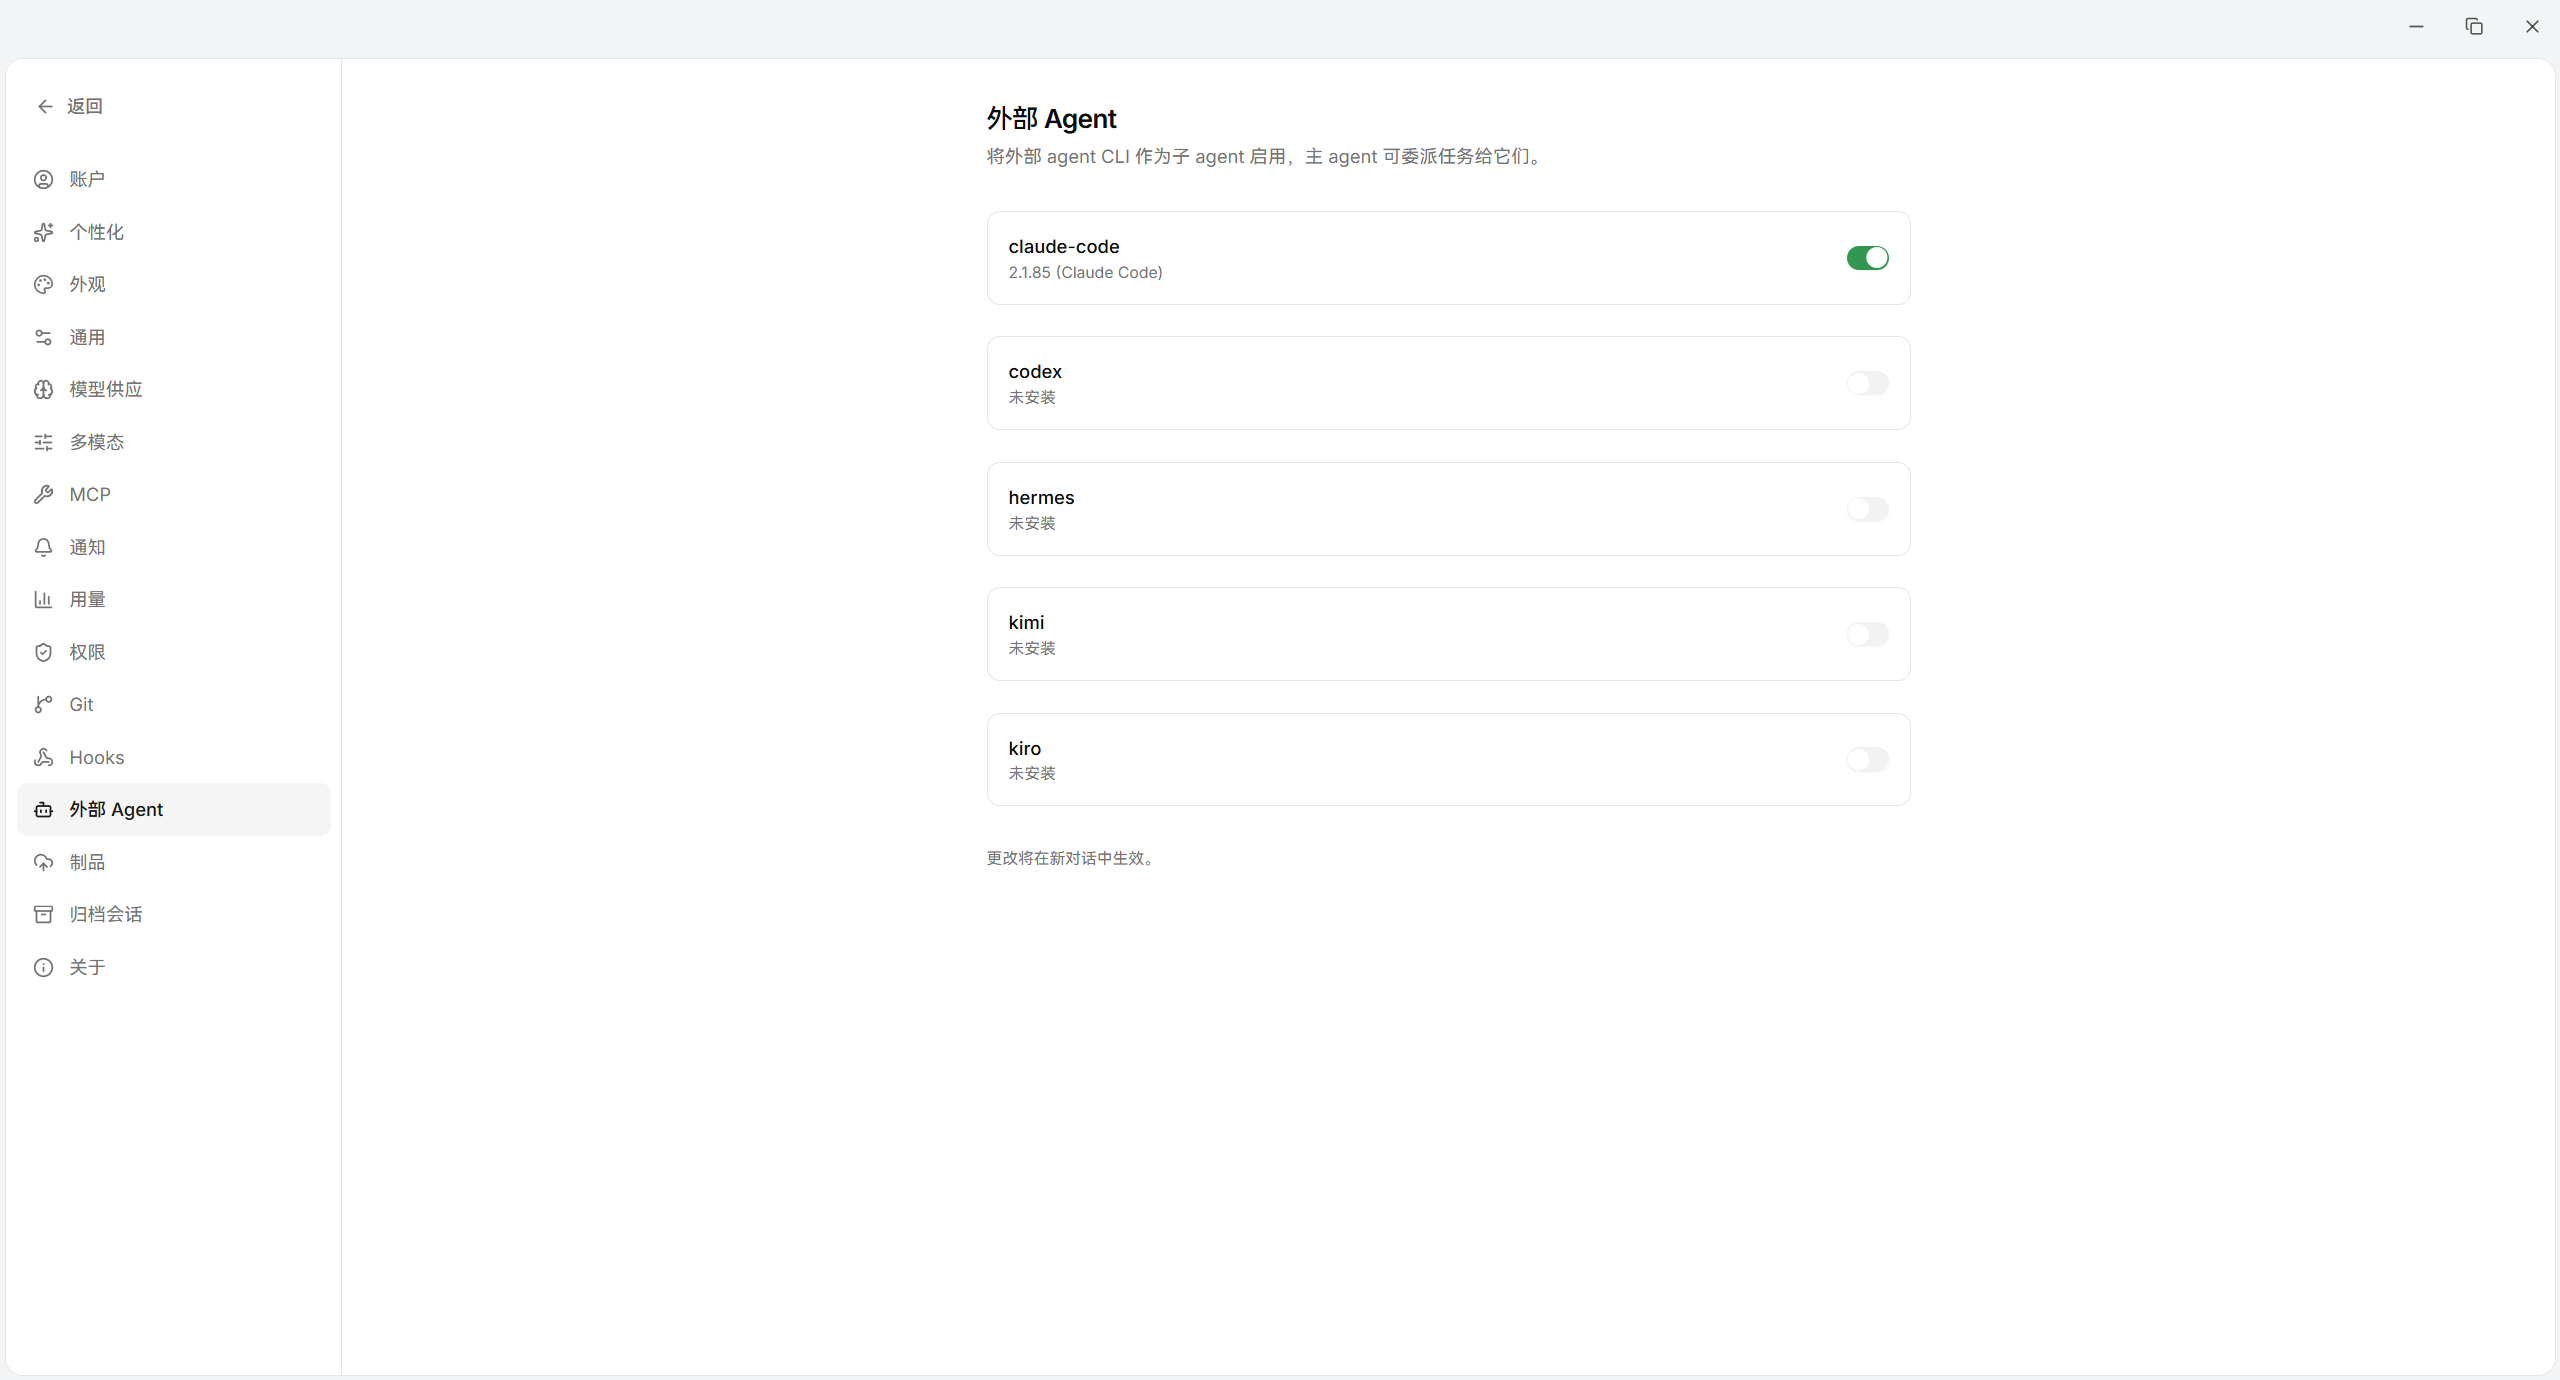The image size is (2560, 1380).
Task: Click the Model Provider (模型供应) brain icon
Action: (x=43, y=390)
